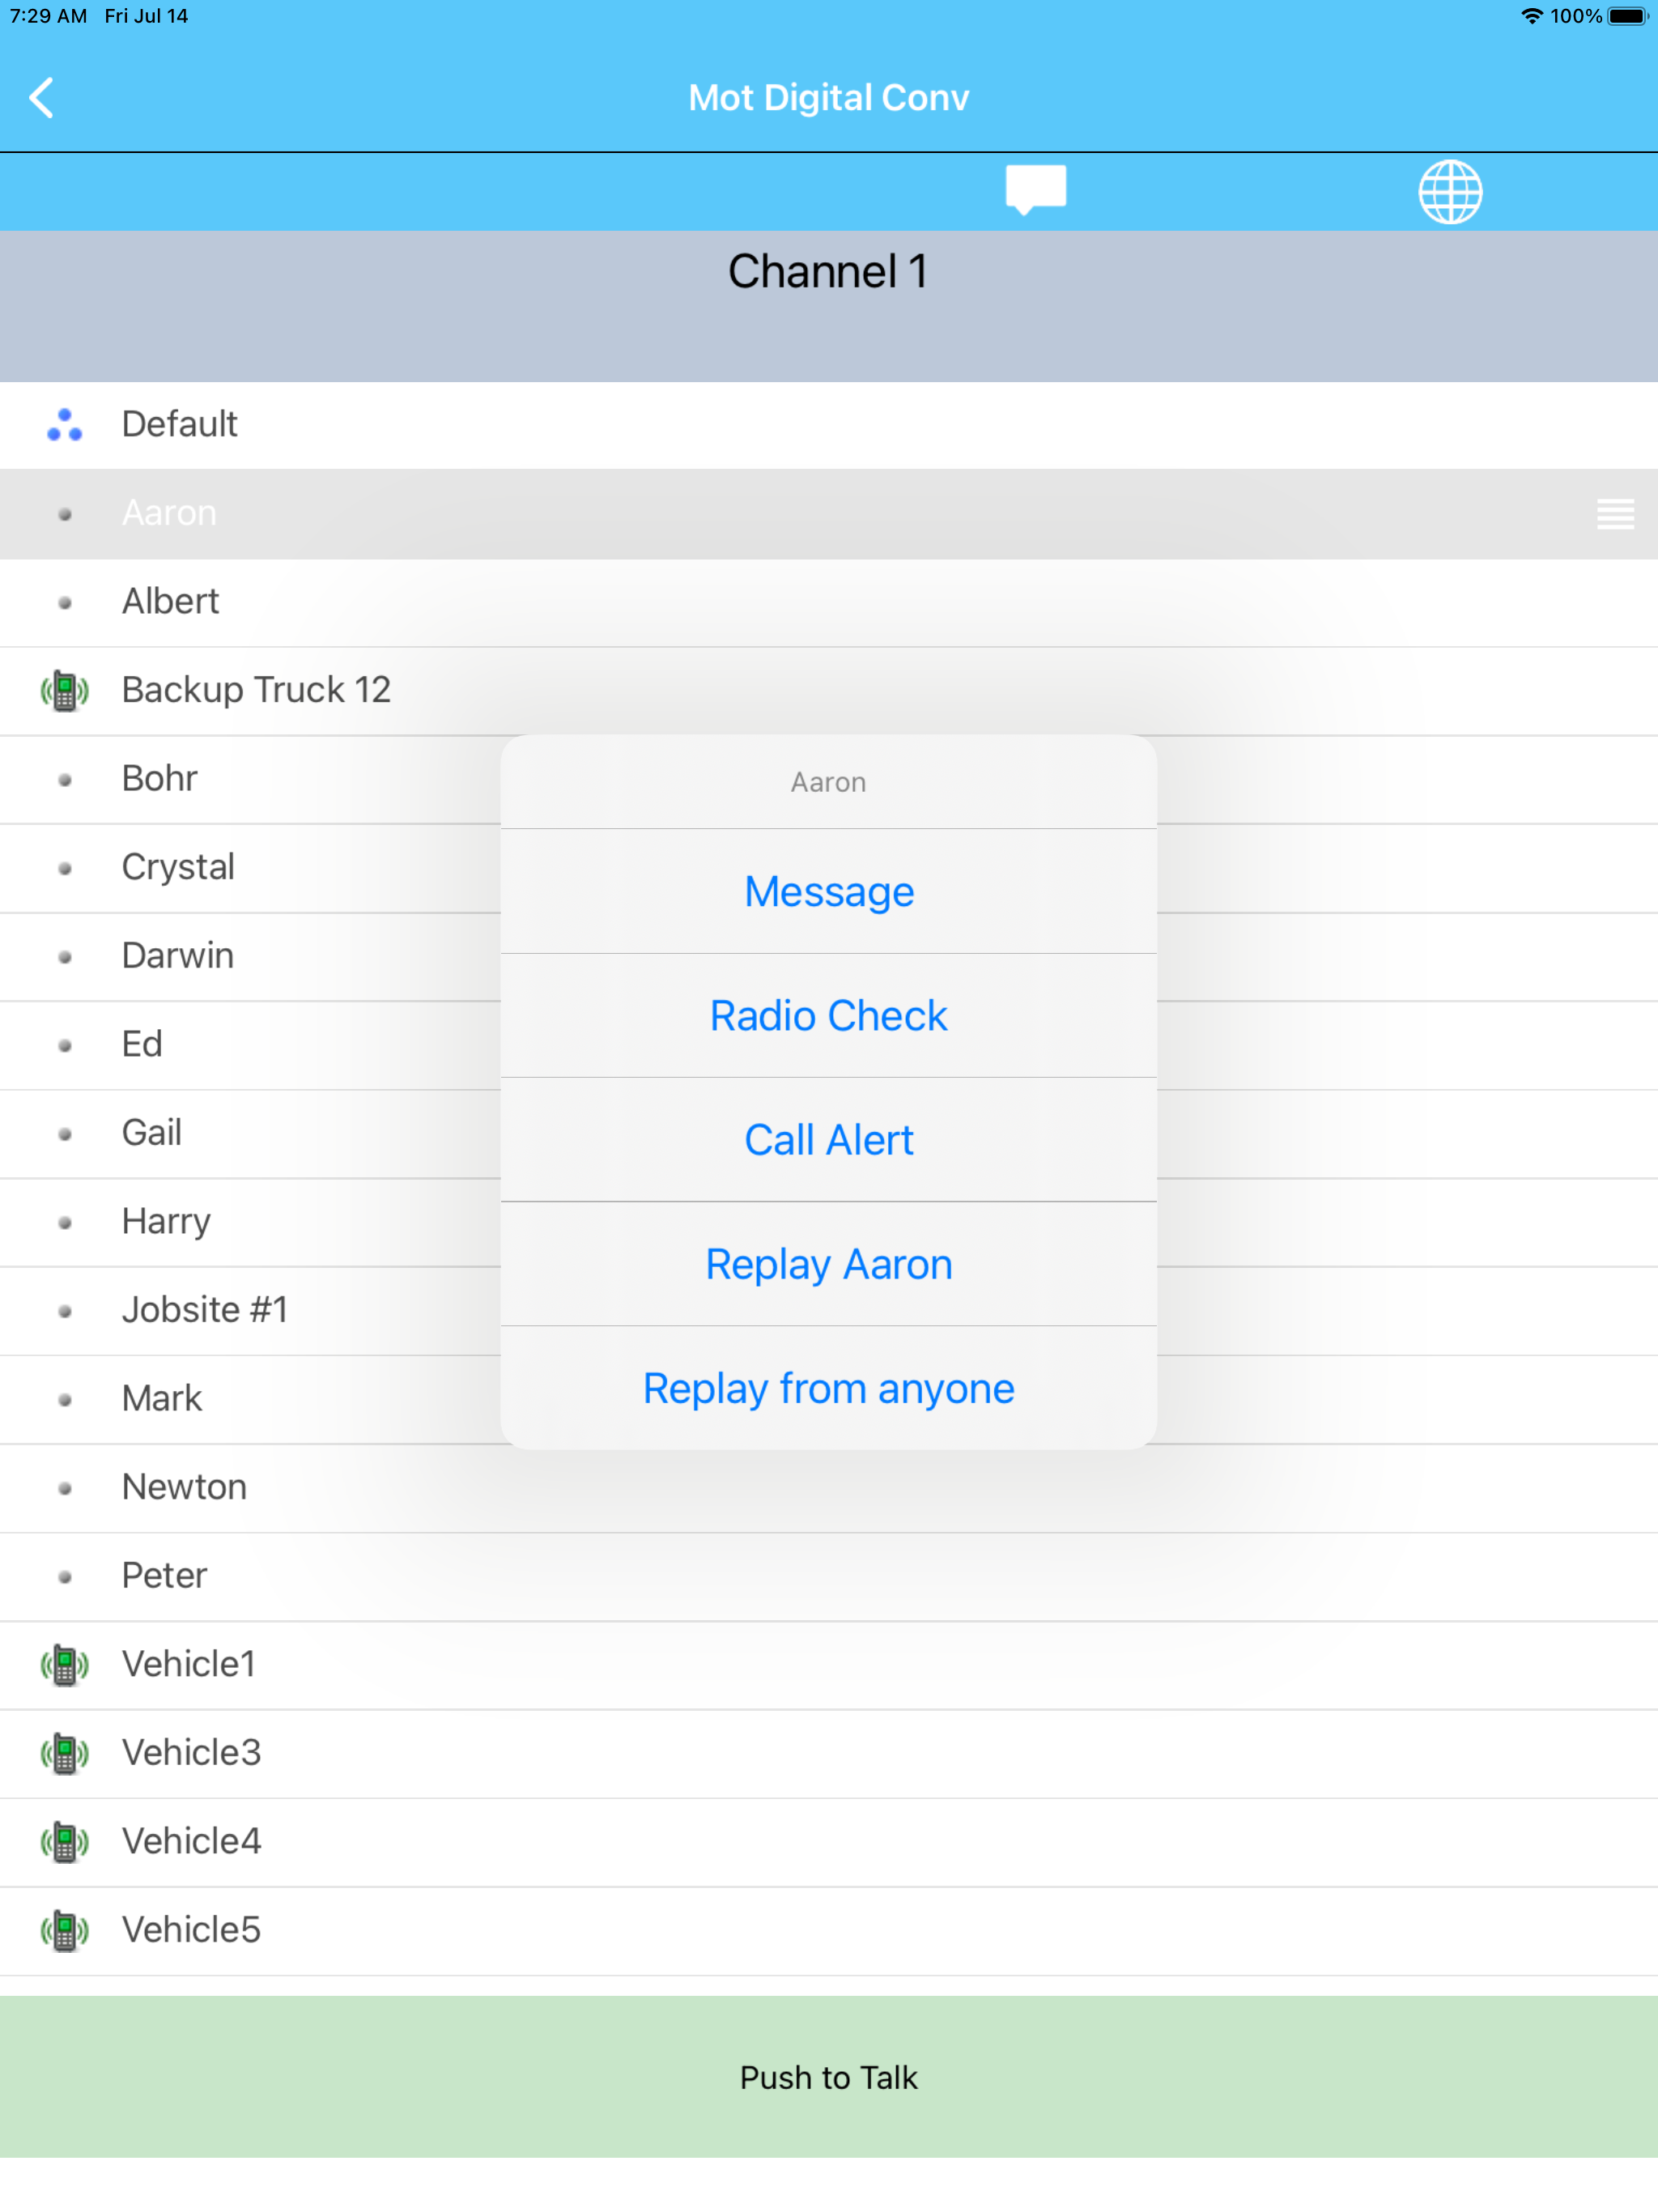Select Peter in the contact list
Image resolution: width=1658 pixels, height=2212 pixels.
coord(829,1577)
